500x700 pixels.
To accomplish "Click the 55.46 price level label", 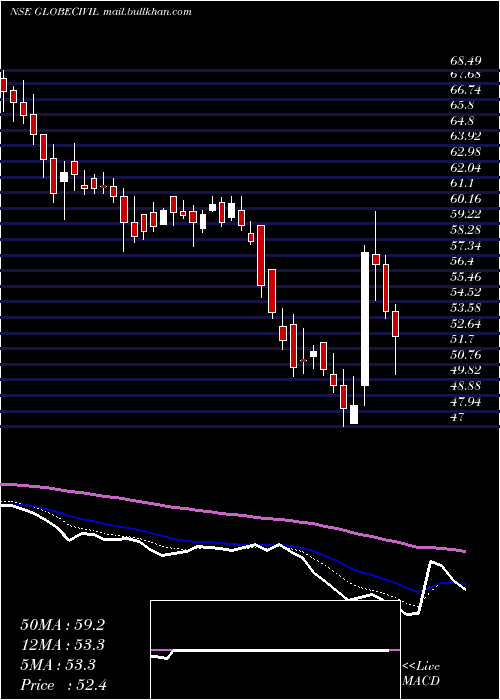I will (465, 277).
